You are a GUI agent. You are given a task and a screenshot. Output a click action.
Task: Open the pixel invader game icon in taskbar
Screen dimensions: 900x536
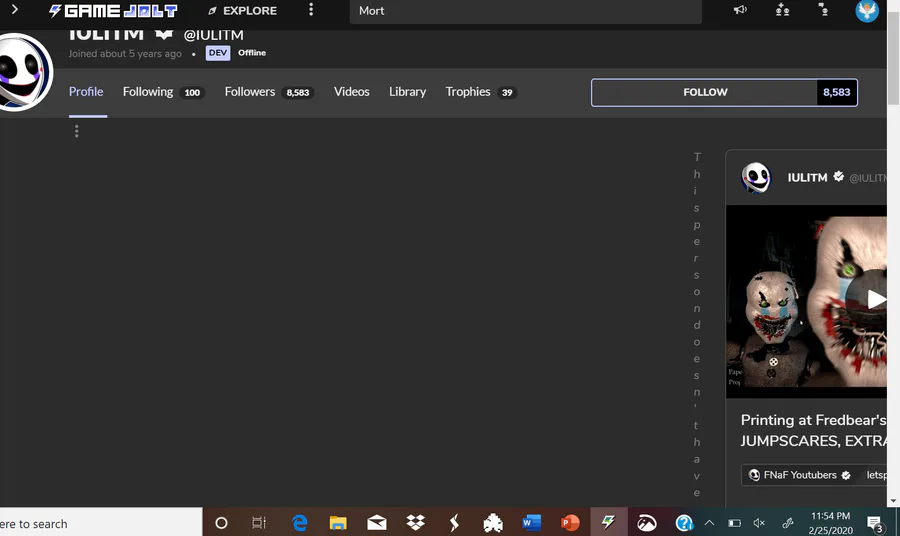click(x=493, y=523)
